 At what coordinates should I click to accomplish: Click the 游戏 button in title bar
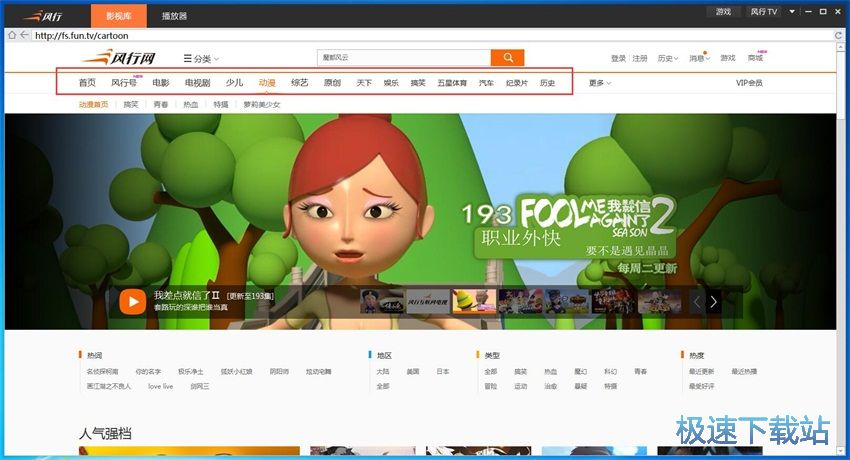click(x=723, y=11)
